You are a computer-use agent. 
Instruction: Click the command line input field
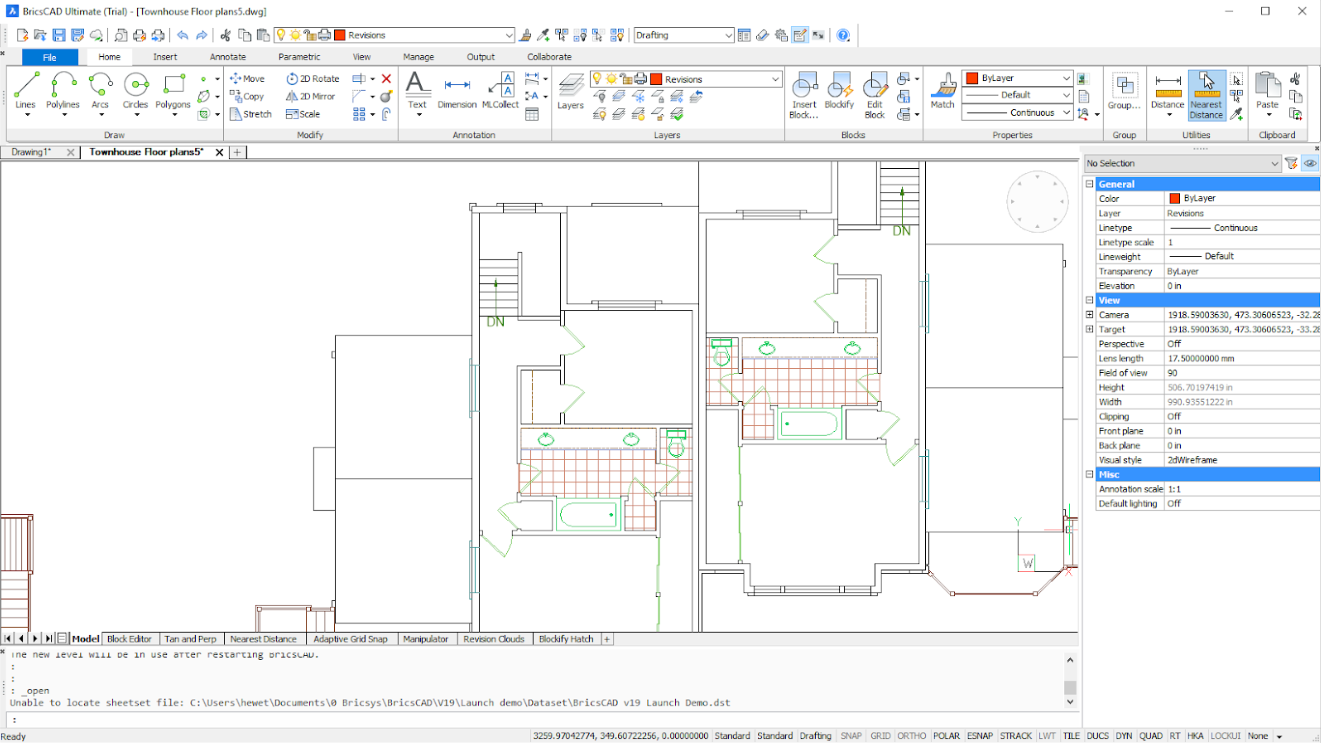[x=538, y=719]
